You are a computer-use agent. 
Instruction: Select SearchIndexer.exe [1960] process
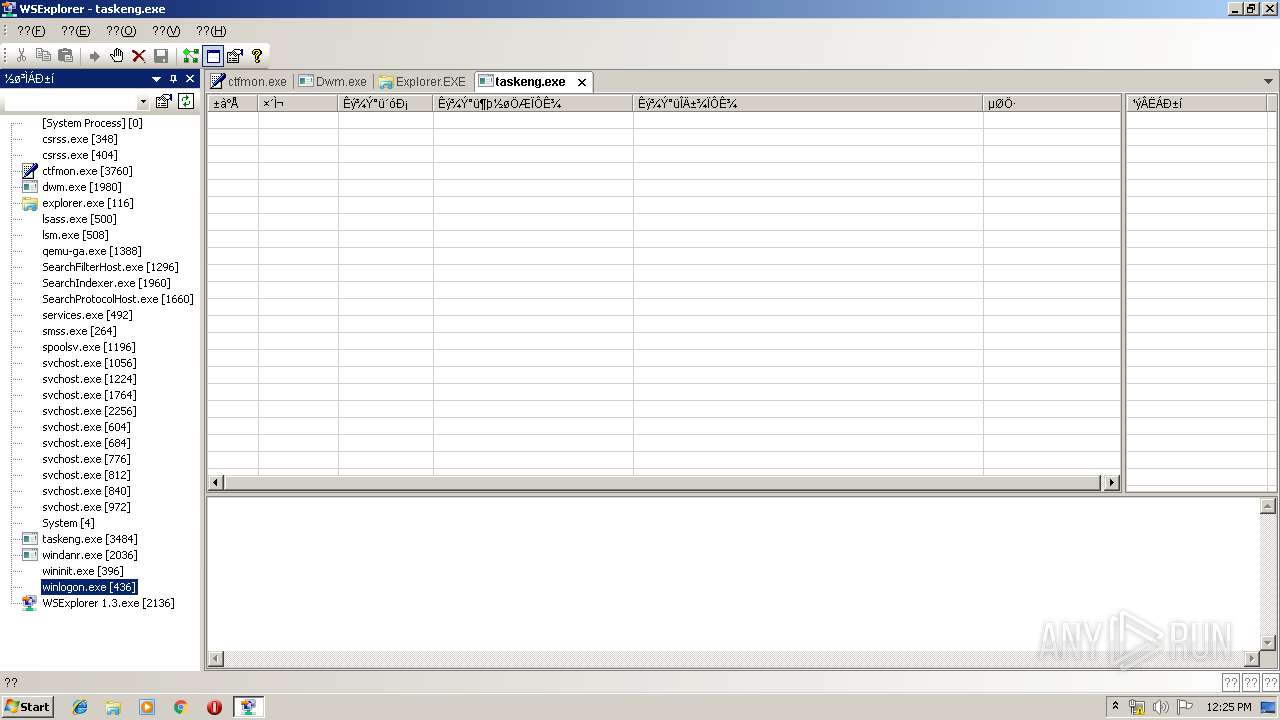click(x=106, y=283)
